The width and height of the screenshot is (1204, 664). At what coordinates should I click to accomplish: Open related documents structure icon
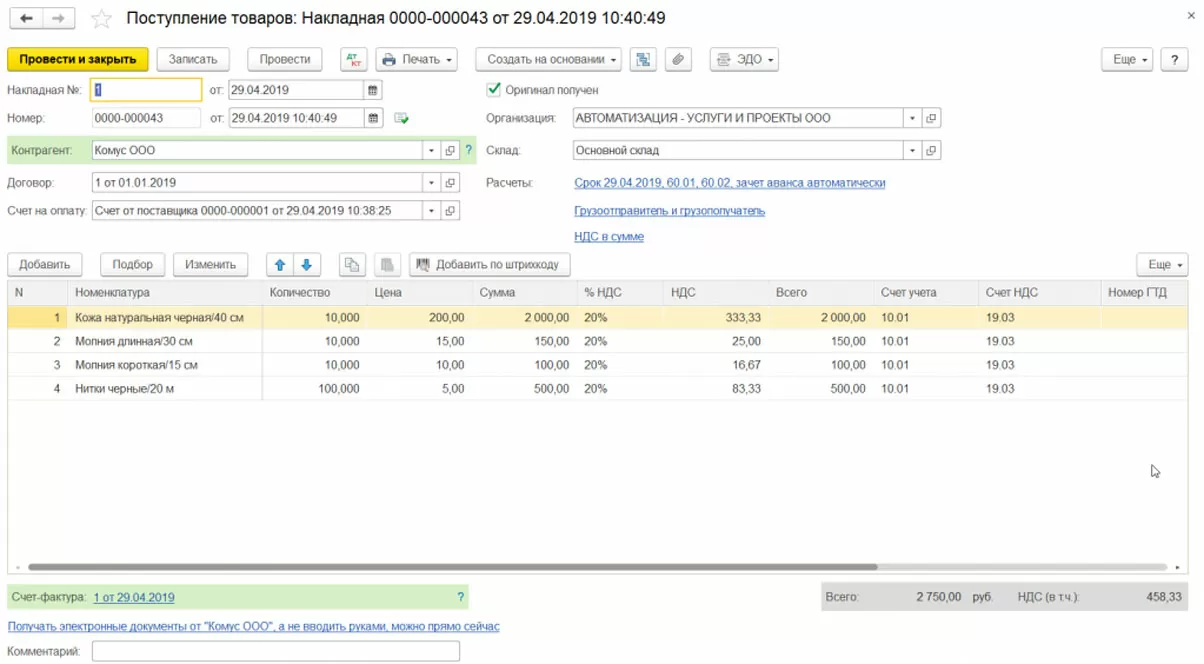point(642,60)
